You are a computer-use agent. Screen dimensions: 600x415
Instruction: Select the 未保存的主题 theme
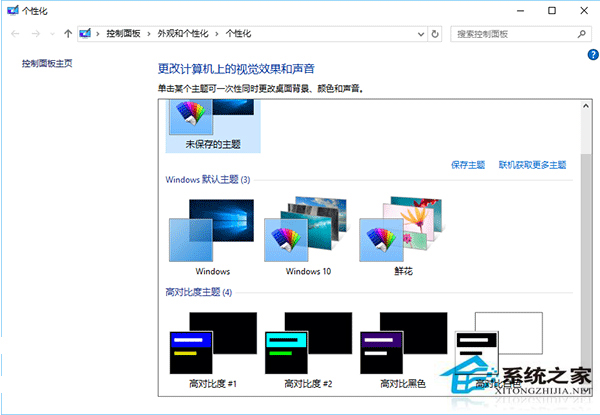pyautogui.click(x=213, y=126)
